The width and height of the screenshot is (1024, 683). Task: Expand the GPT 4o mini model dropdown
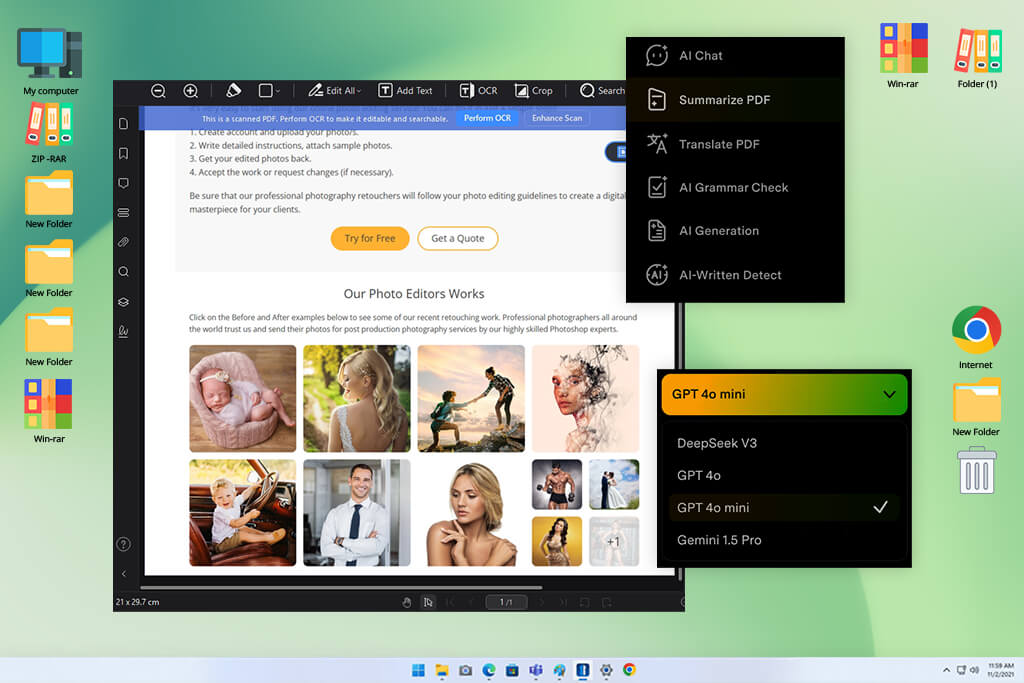[x=784, y=394]
